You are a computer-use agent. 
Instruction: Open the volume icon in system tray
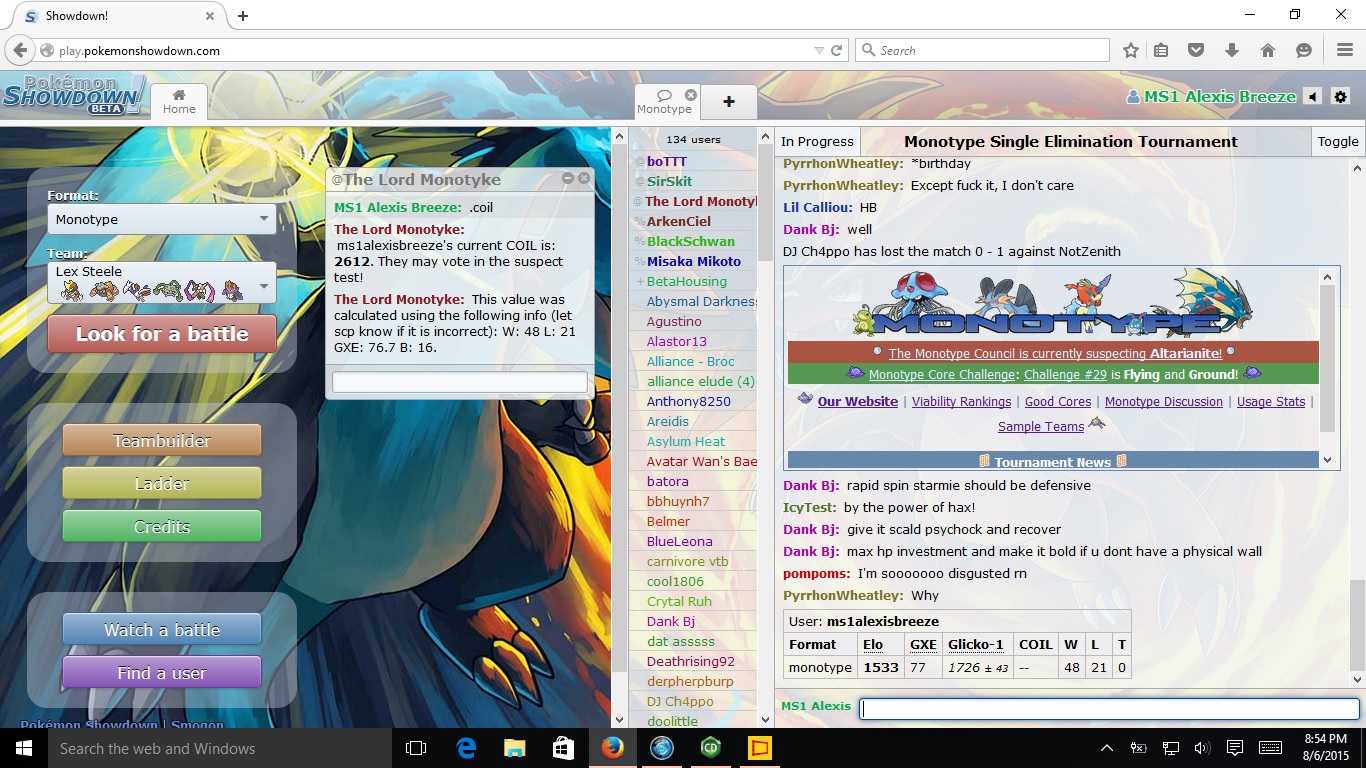(1201, 748)
